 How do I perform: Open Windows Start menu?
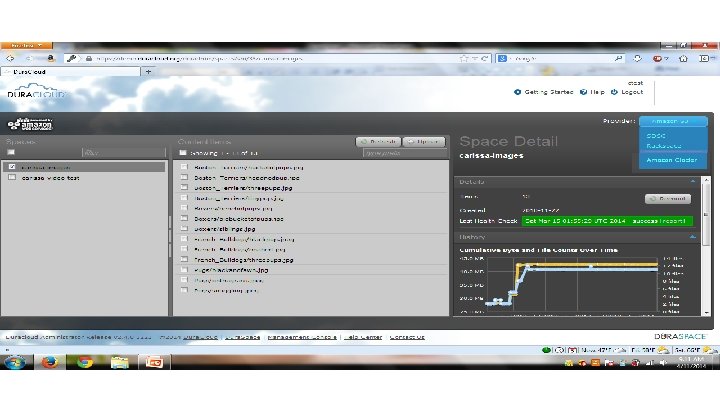click(15, 362)
